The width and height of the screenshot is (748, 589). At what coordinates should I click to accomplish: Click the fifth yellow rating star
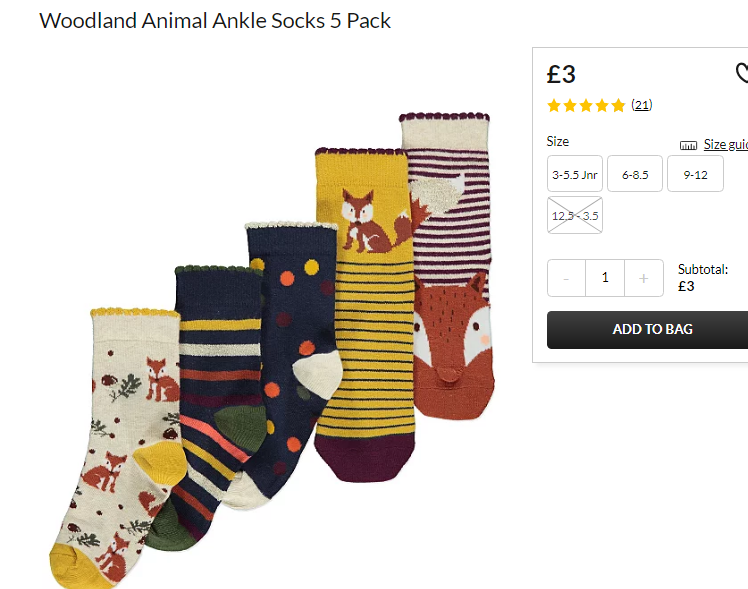[x=618, y=105]
